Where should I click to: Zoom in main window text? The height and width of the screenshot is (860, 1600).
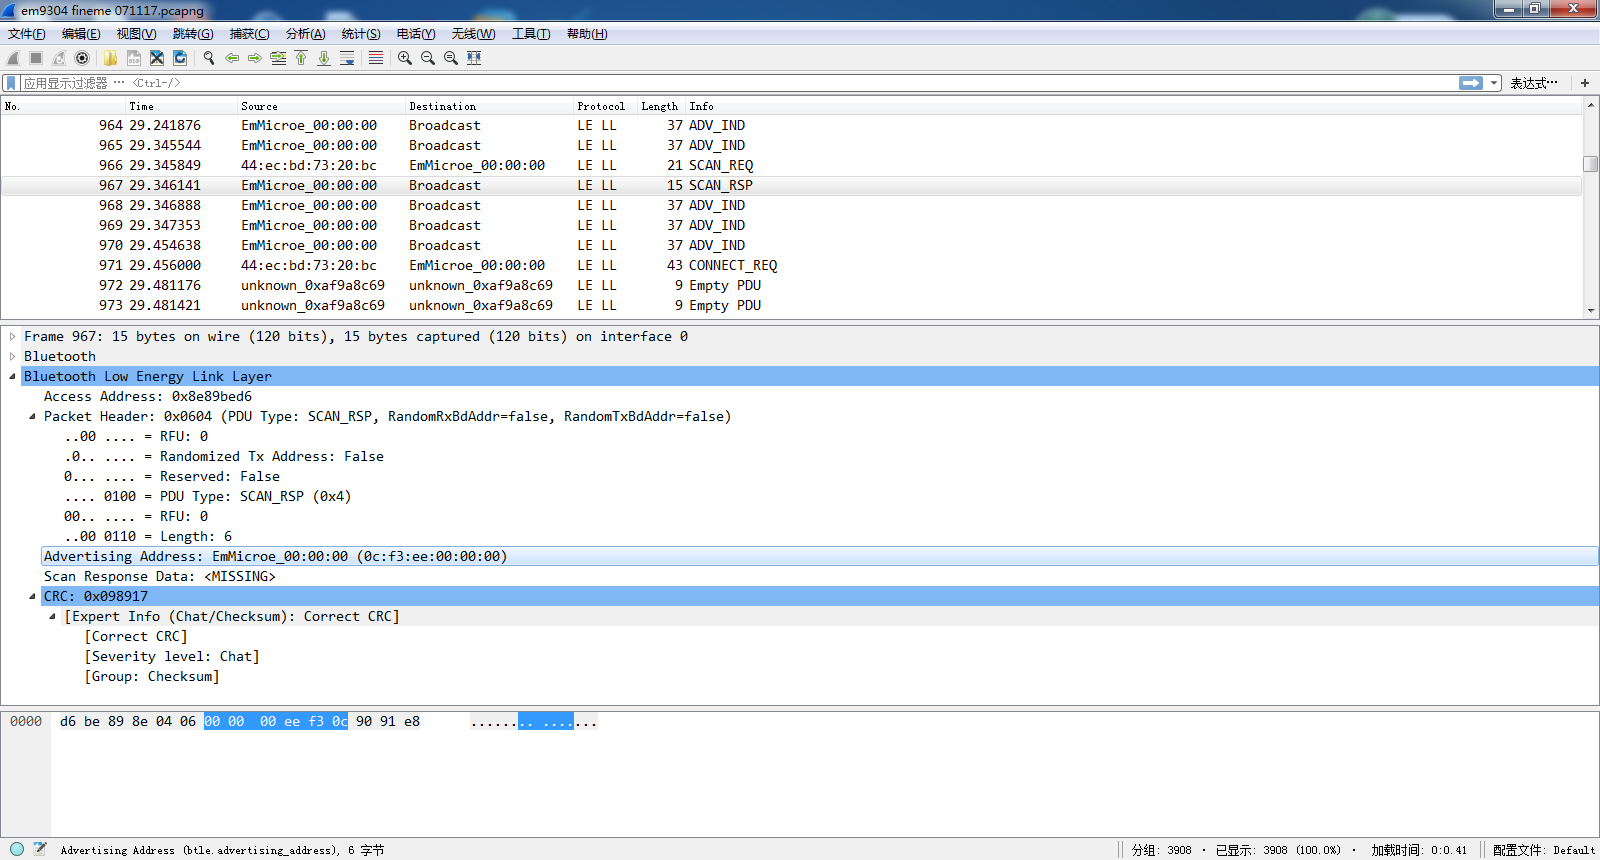point(405,58)
